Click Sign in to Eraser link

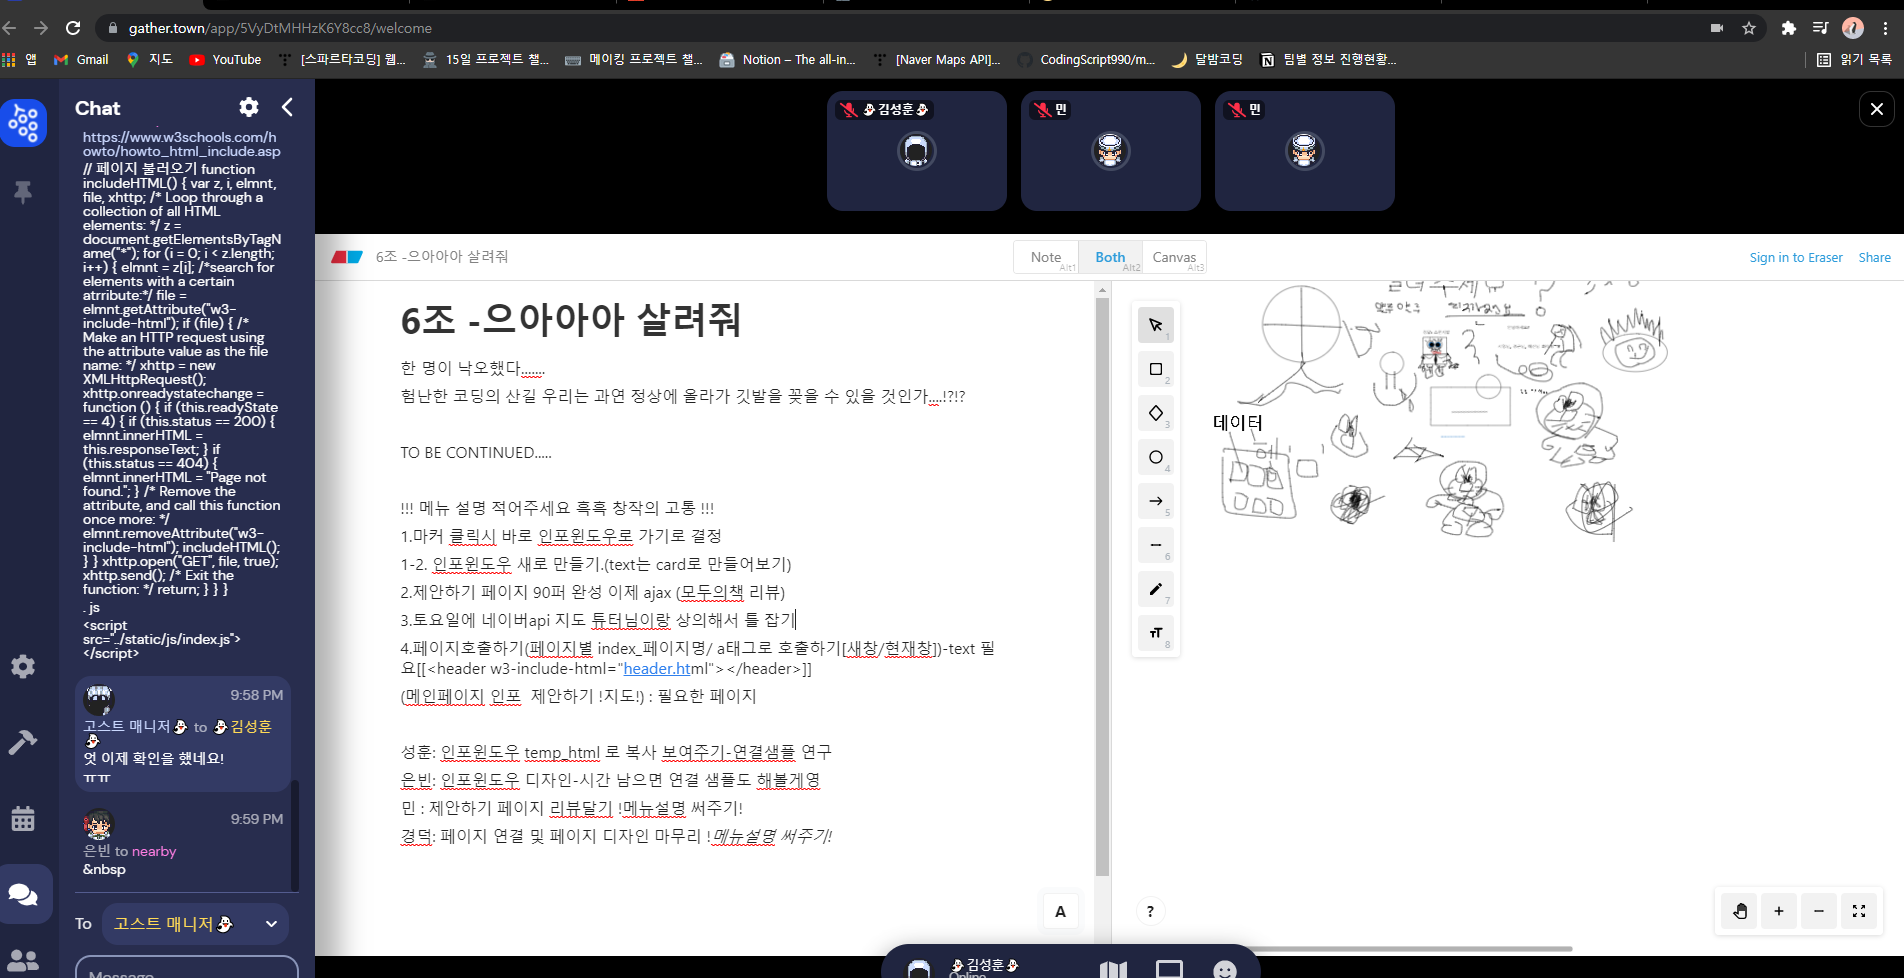[x=1796, y=257]
